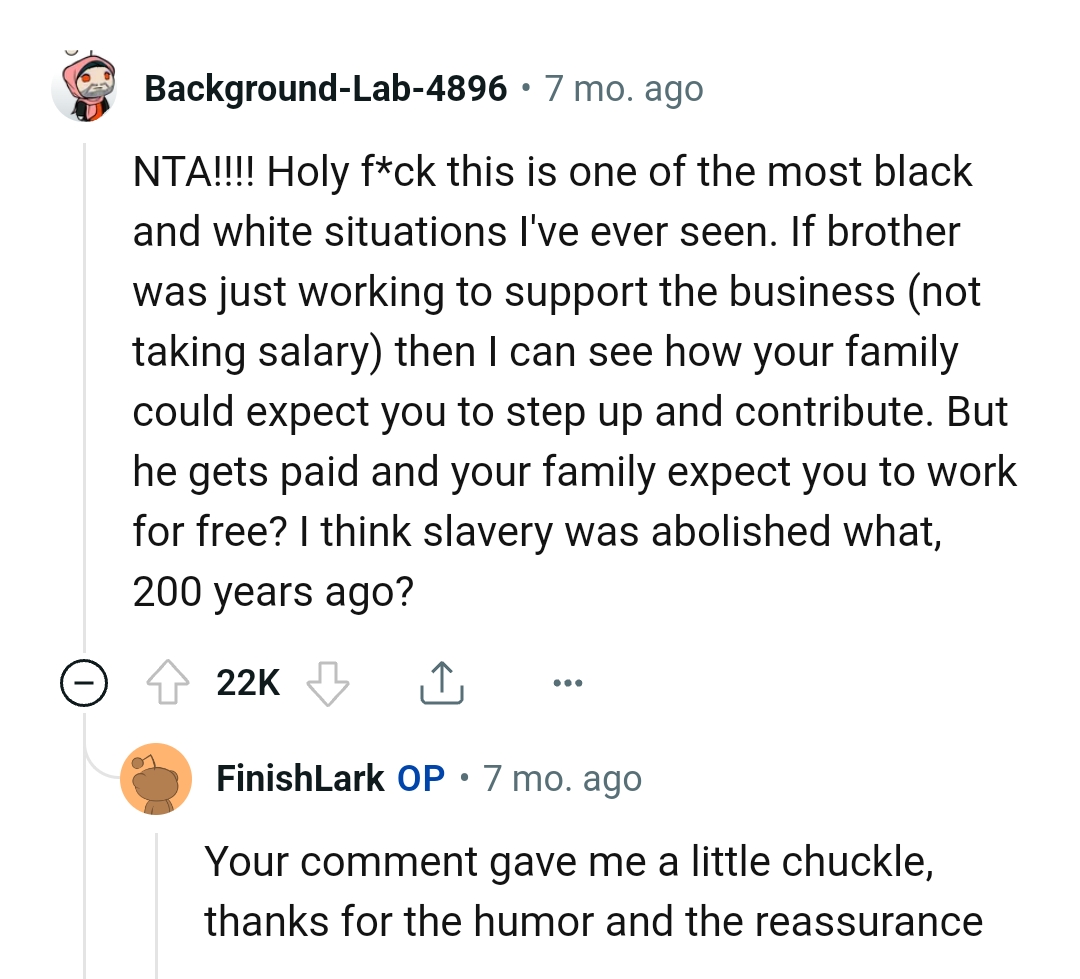Collapse FinishLark's reply via its thread line
The image size is (1080, 979).
157,900
